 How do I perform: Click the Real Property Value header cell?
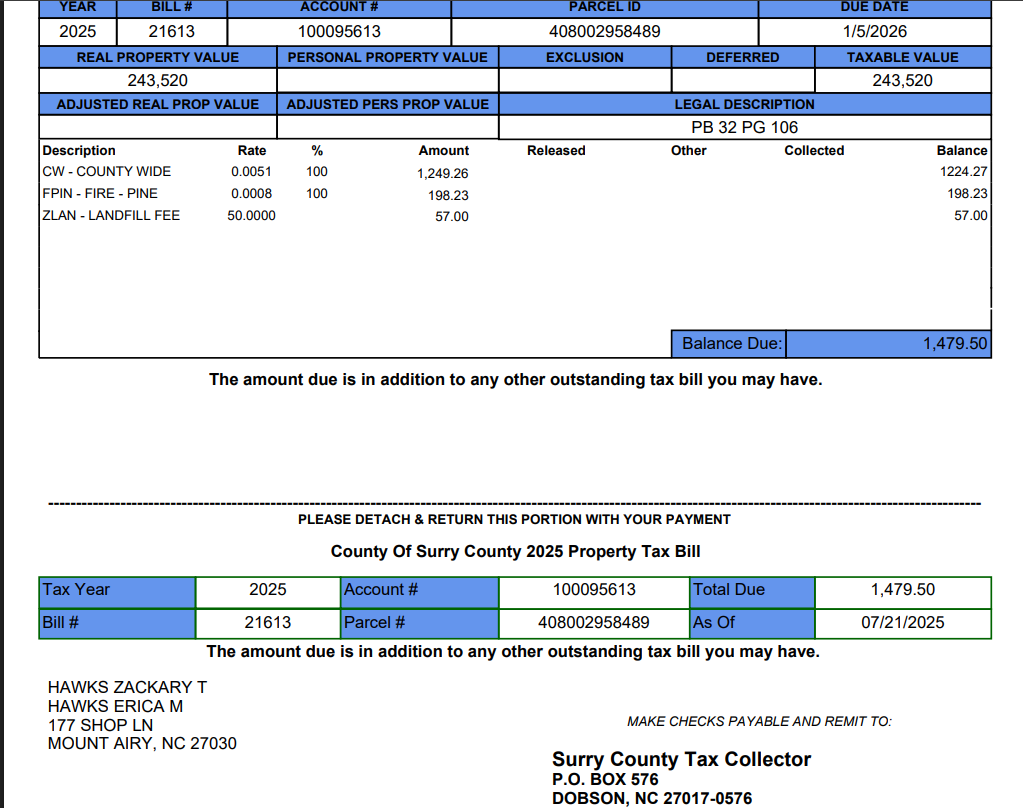pos(157,57)
